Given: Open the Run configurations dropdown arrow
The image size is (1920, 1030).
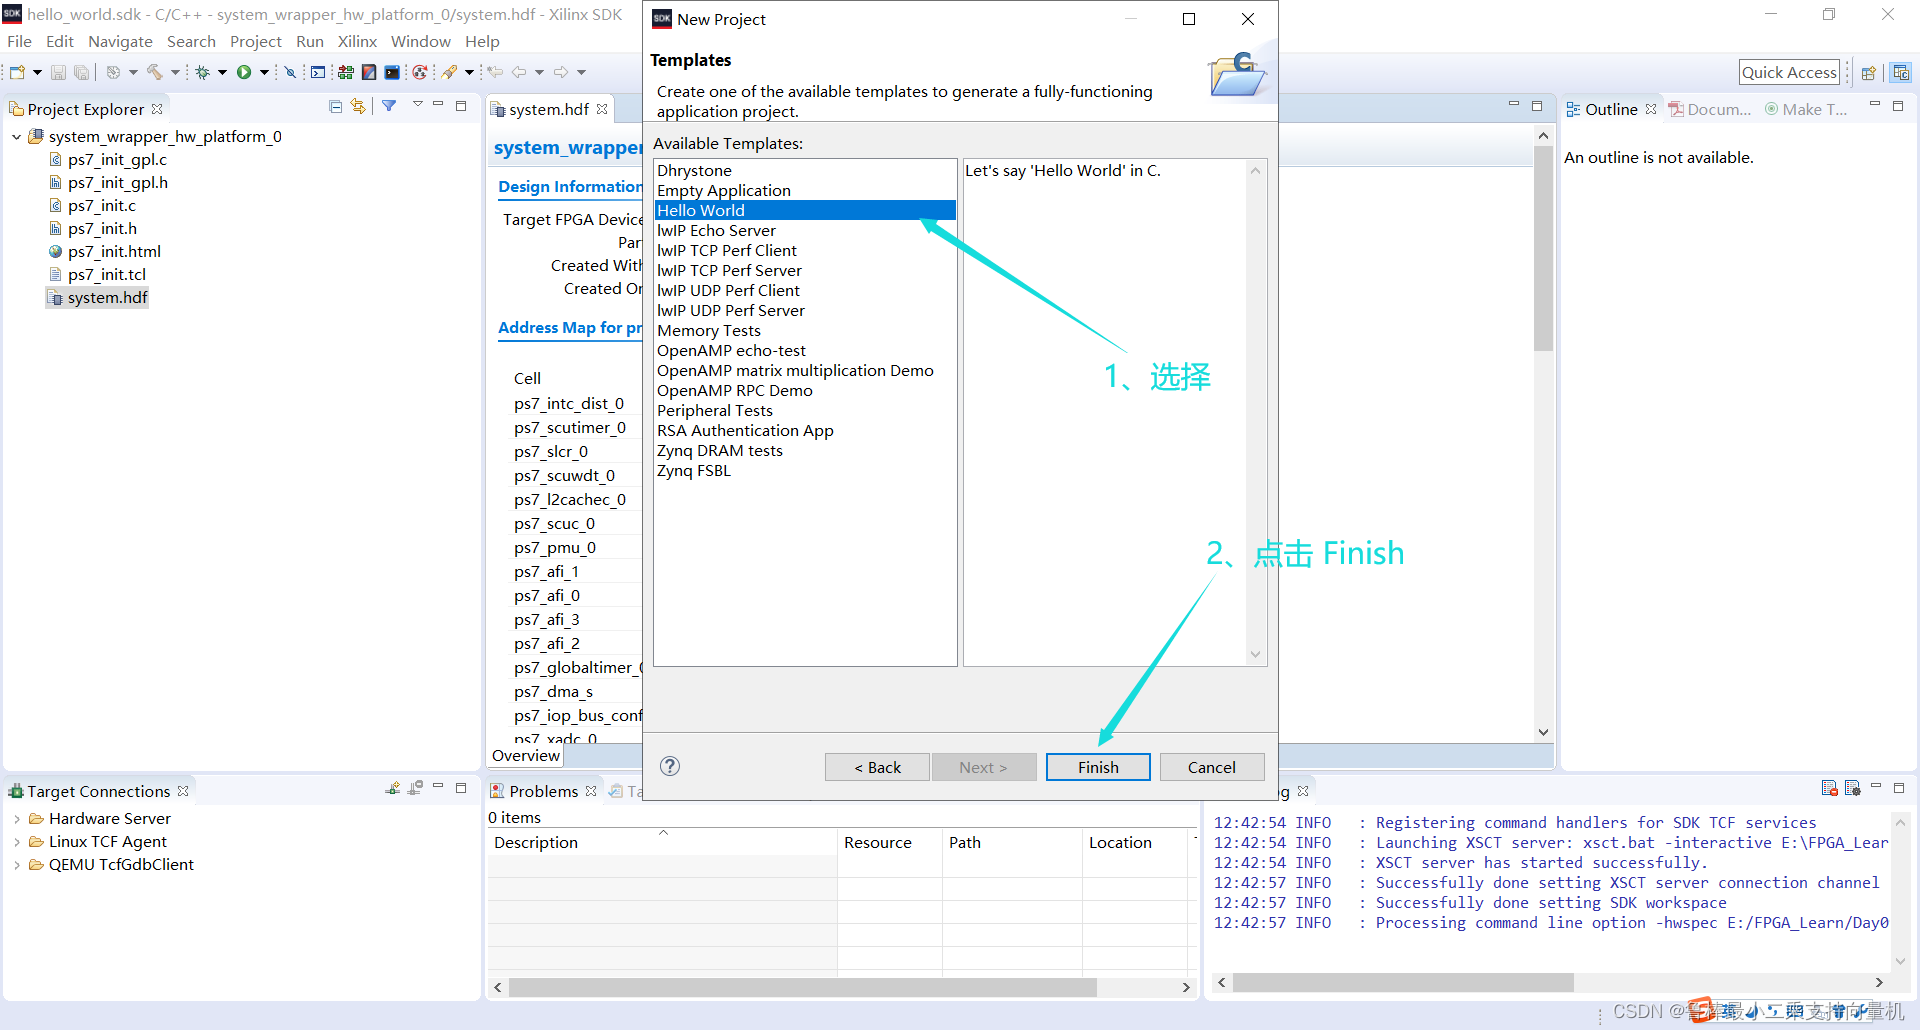Looking at the screenshot, I should click(x=264, y=72).
